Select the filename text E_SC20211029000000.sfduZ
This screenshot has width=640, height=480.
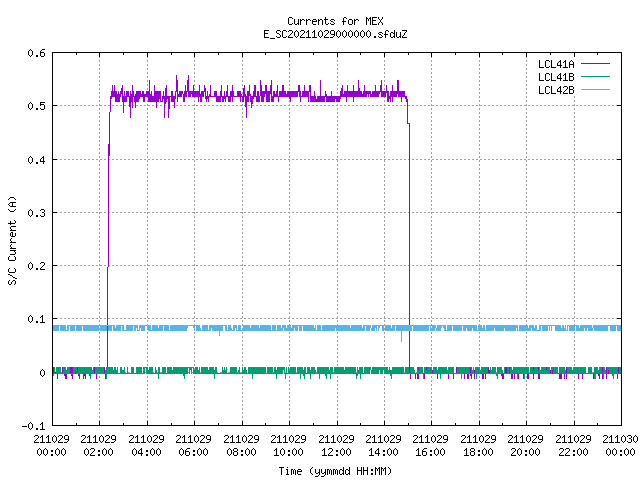tap(335, 34)
